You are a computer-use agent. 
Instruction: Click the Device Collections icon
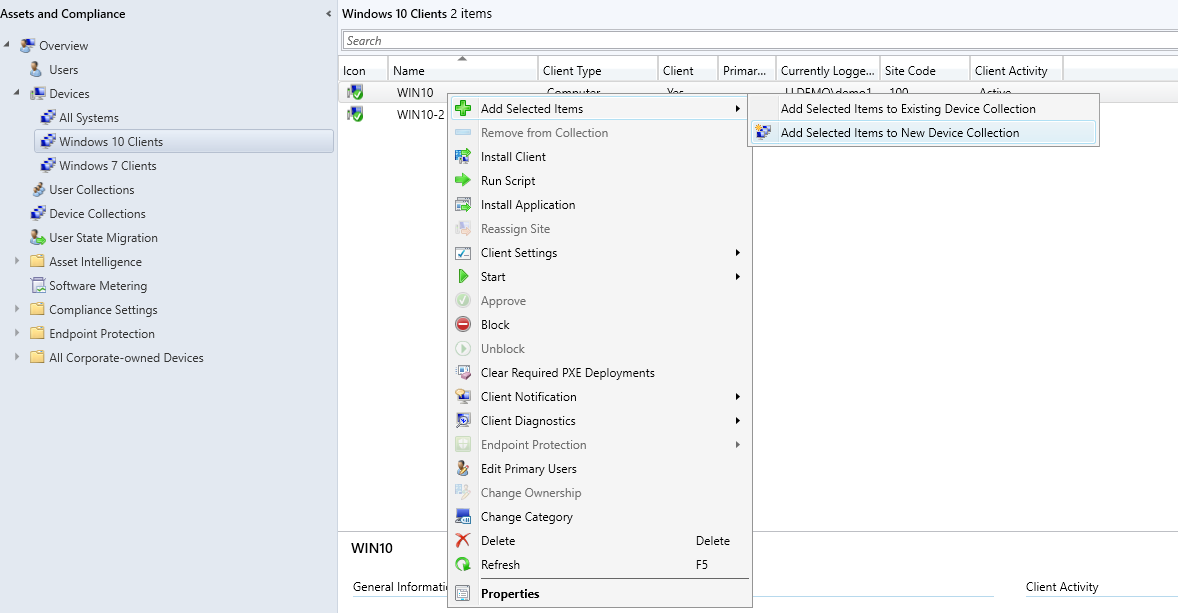click(x=38, y=213)
